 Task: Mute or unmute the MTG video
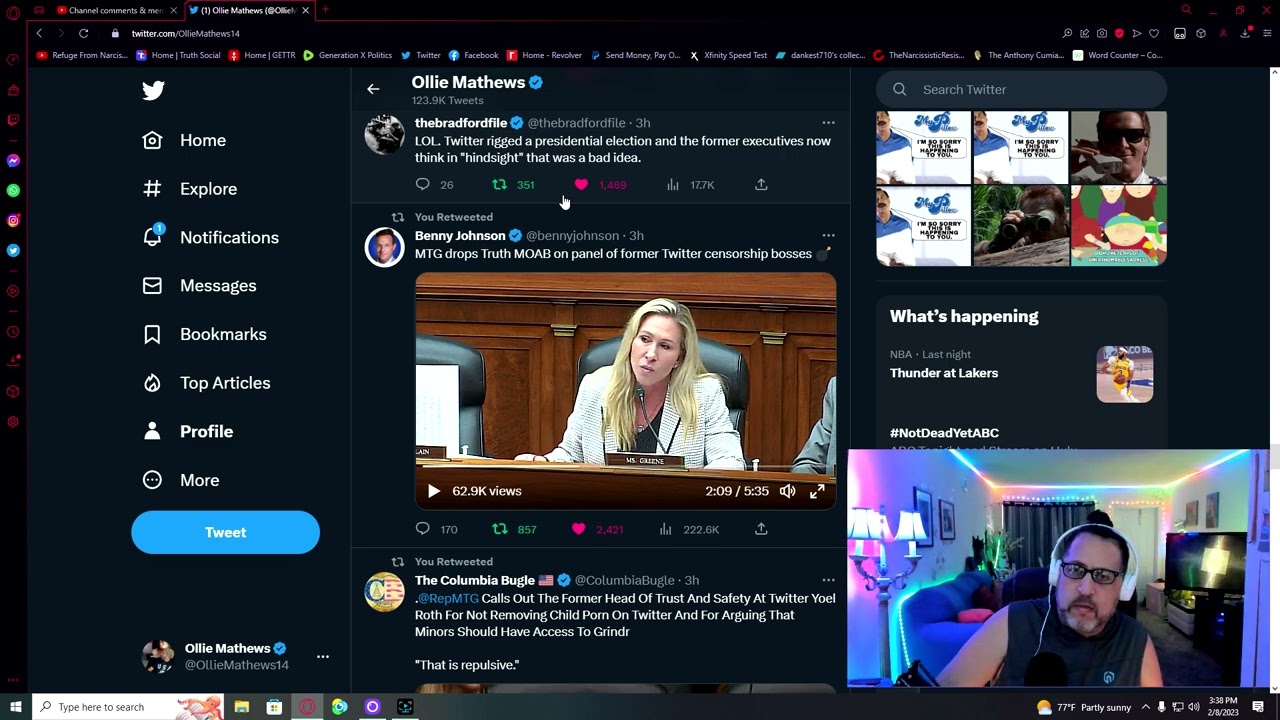pos(788,491)
